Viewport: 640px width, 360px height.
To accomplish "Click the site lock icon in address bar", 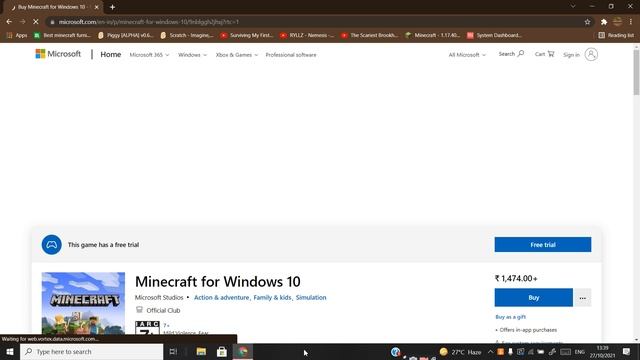I will 52,22.
